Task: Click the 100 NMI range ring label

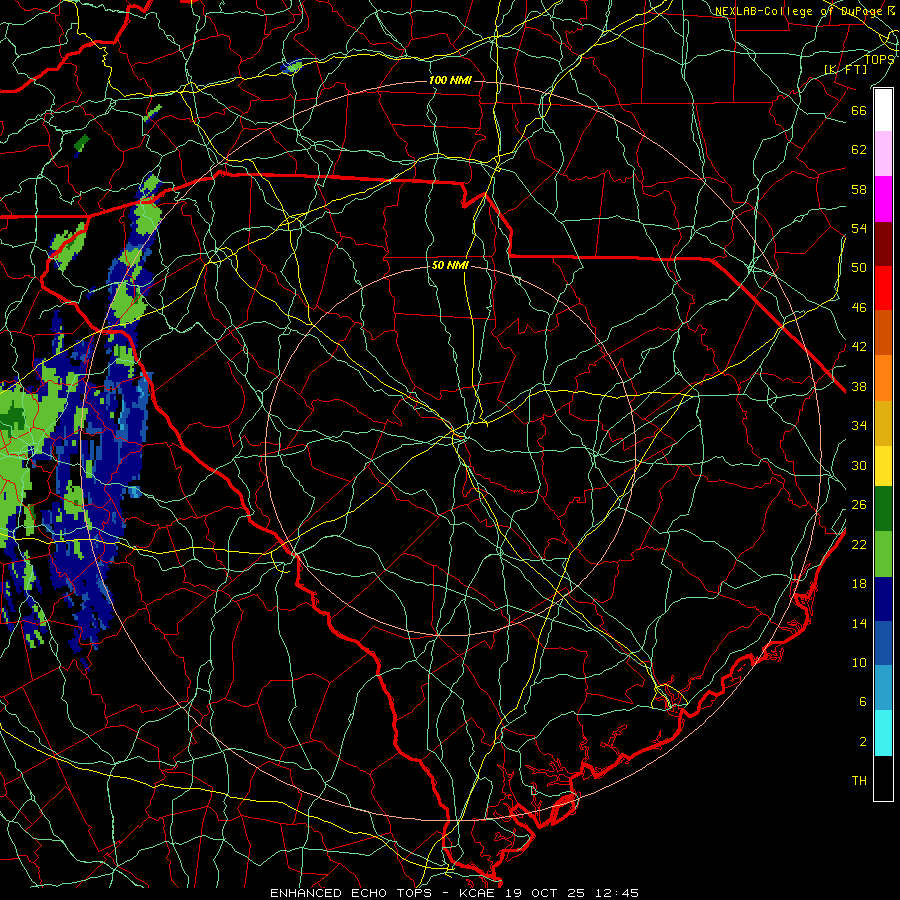Action: coord(450,80)
